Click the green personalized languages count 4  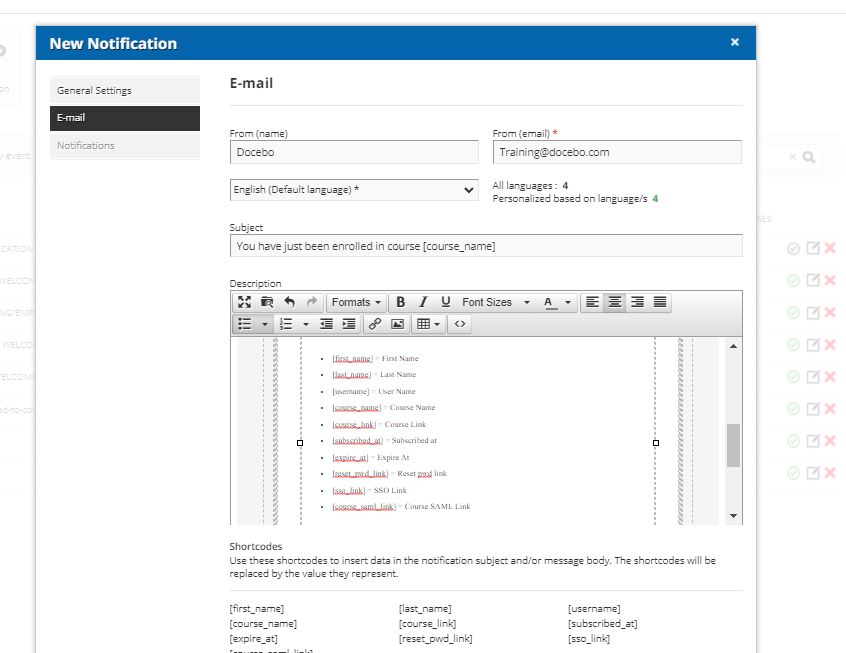[655, 199]
